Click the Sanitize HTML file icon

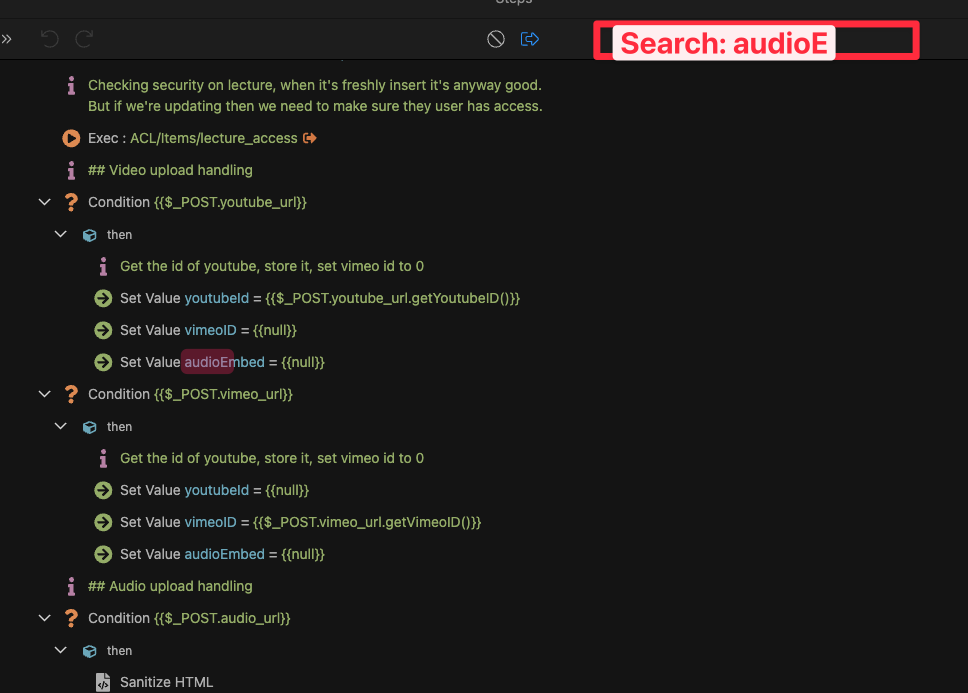103,683
